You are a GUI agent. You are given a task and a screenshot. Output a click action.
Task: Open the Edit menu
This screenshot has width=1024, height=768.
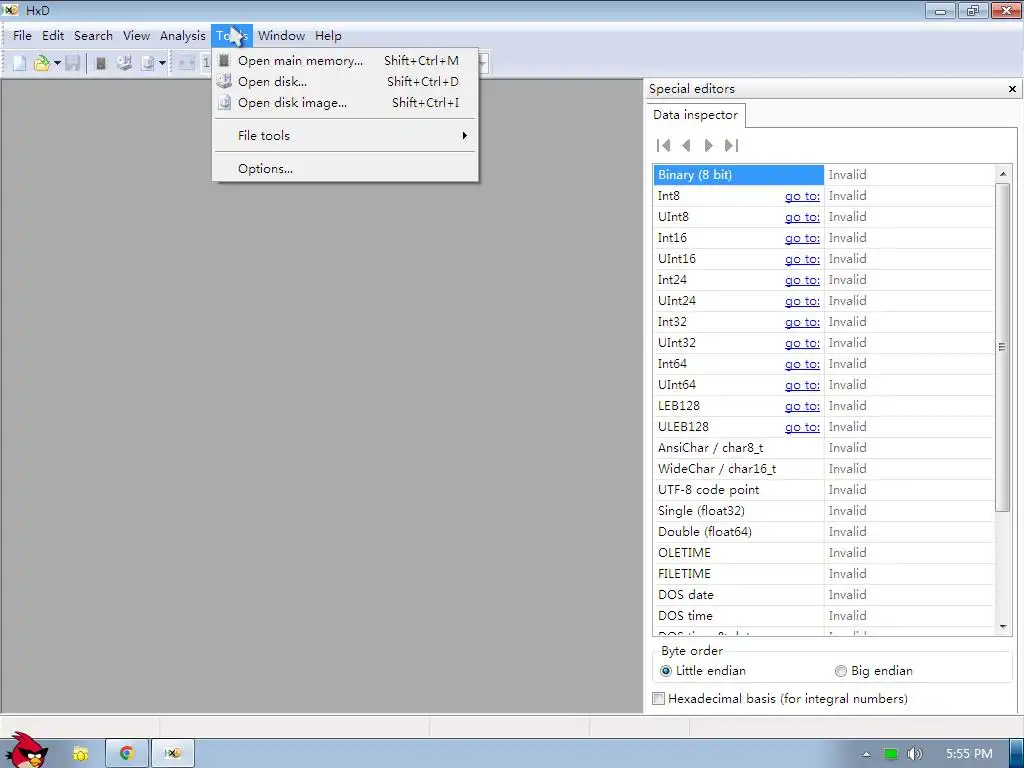(x=53, y=36)
